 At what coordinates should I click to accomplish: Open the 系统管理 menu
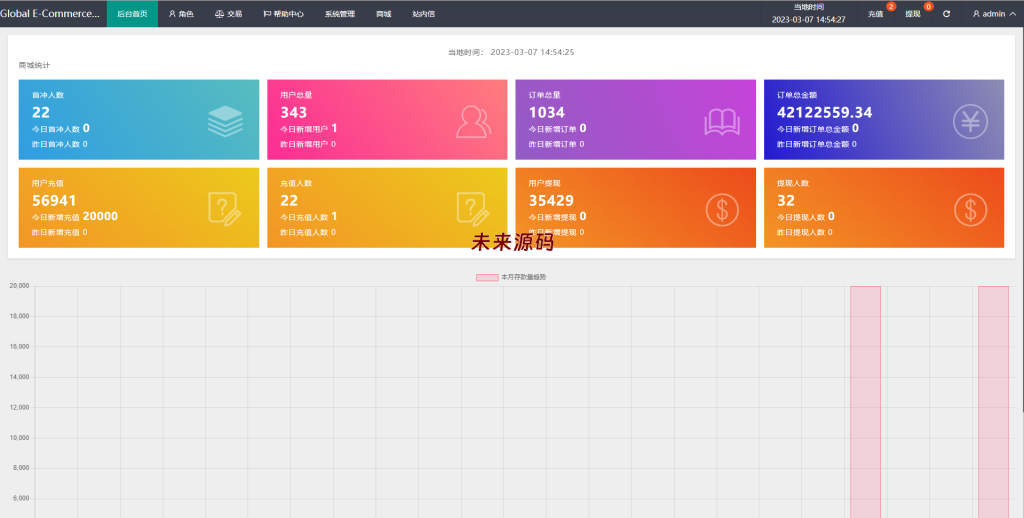click(340, 14)
